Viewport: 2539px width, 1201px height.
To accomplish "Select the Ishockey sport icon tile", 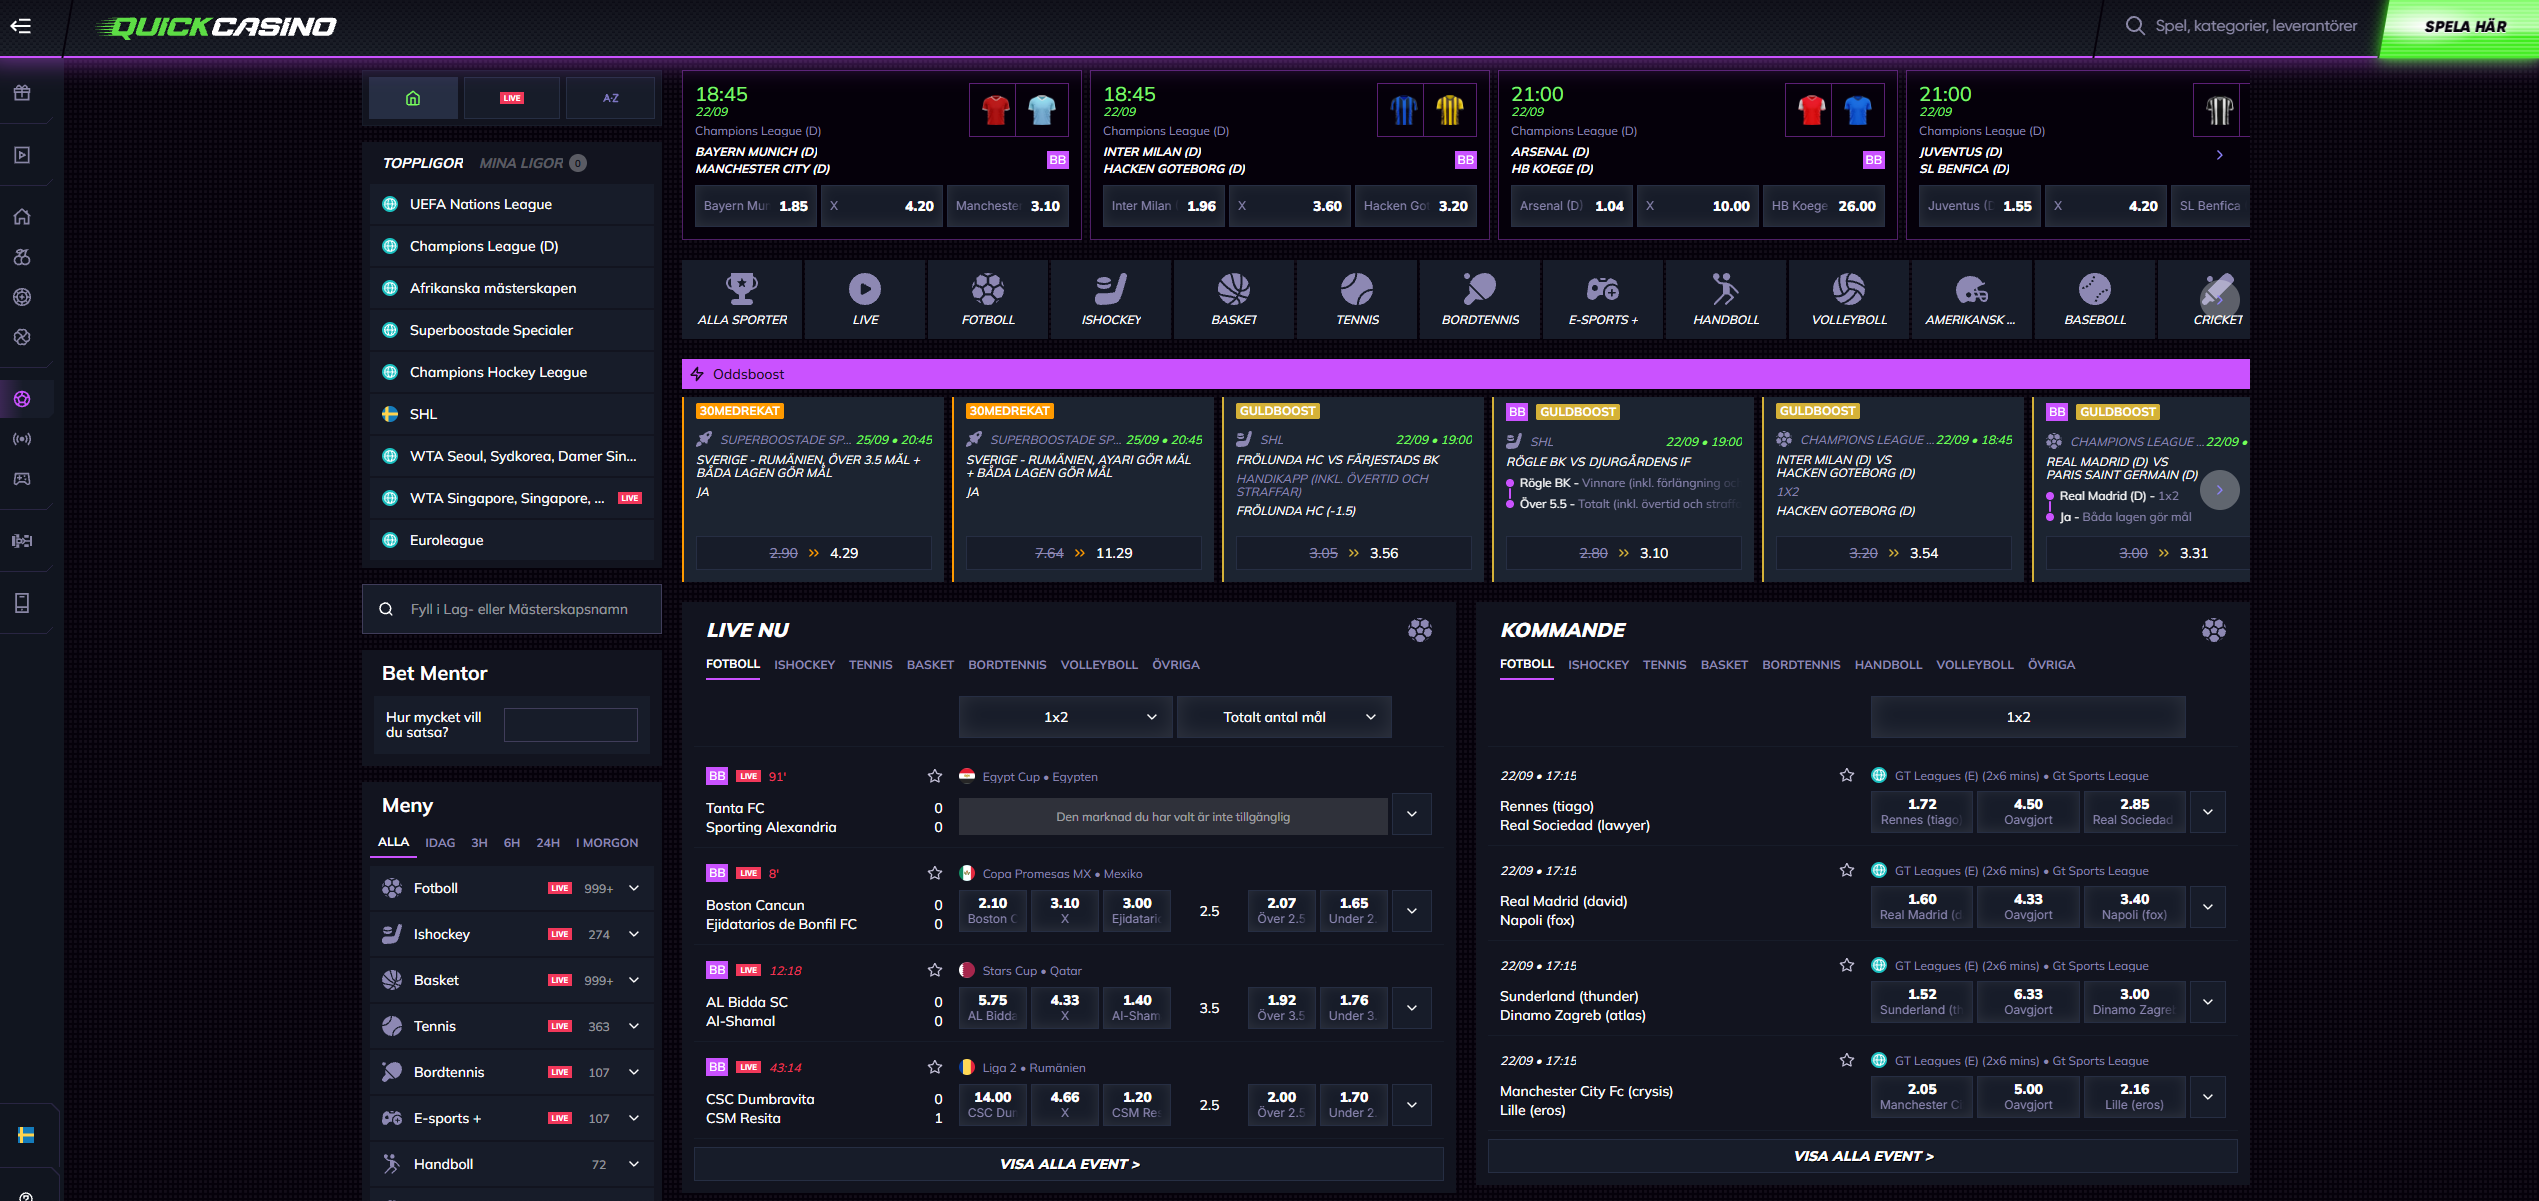I will pyautogui.click(x=1111, y=298).
